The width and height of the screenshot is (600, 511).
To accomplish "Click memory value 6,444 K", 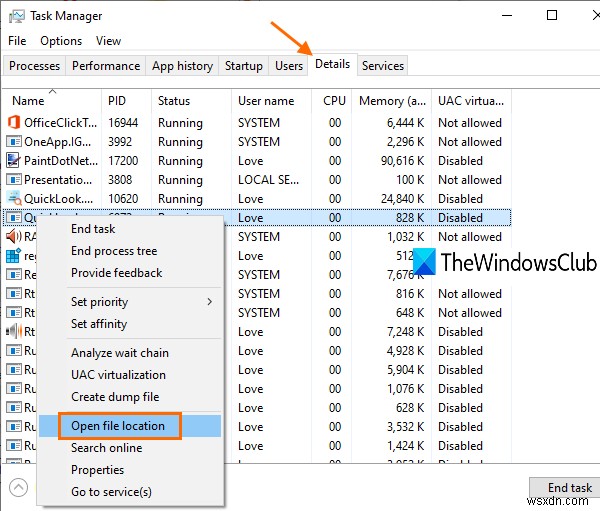I will coord(406,123).
